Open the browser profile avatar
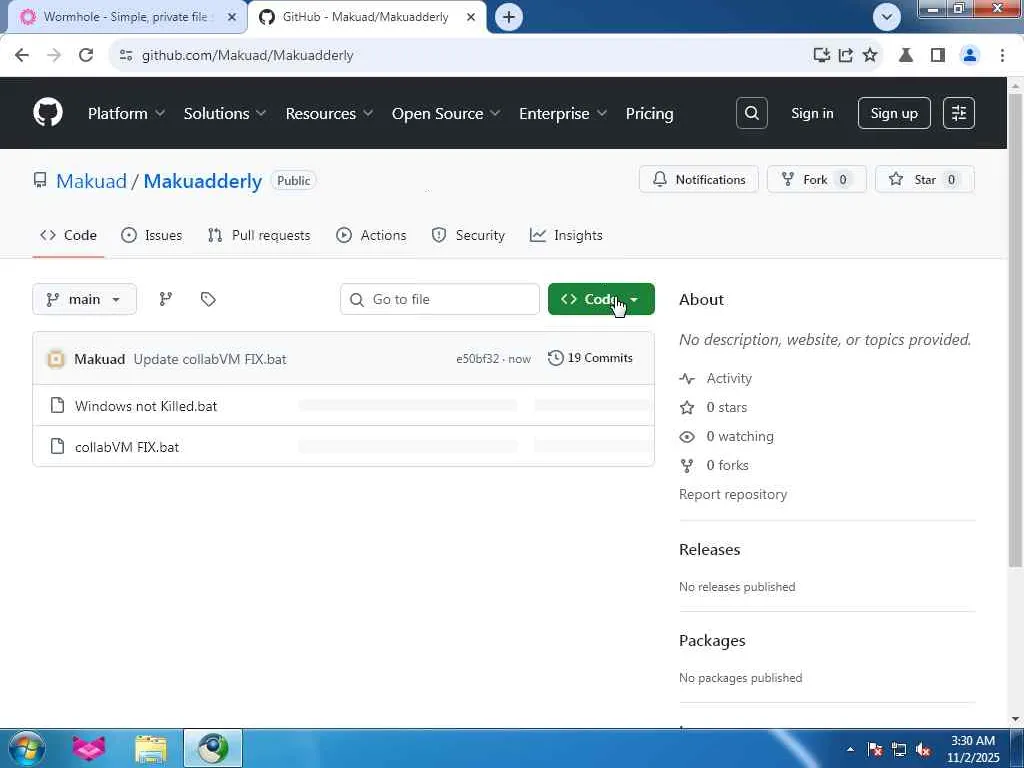 pos(970,55)
